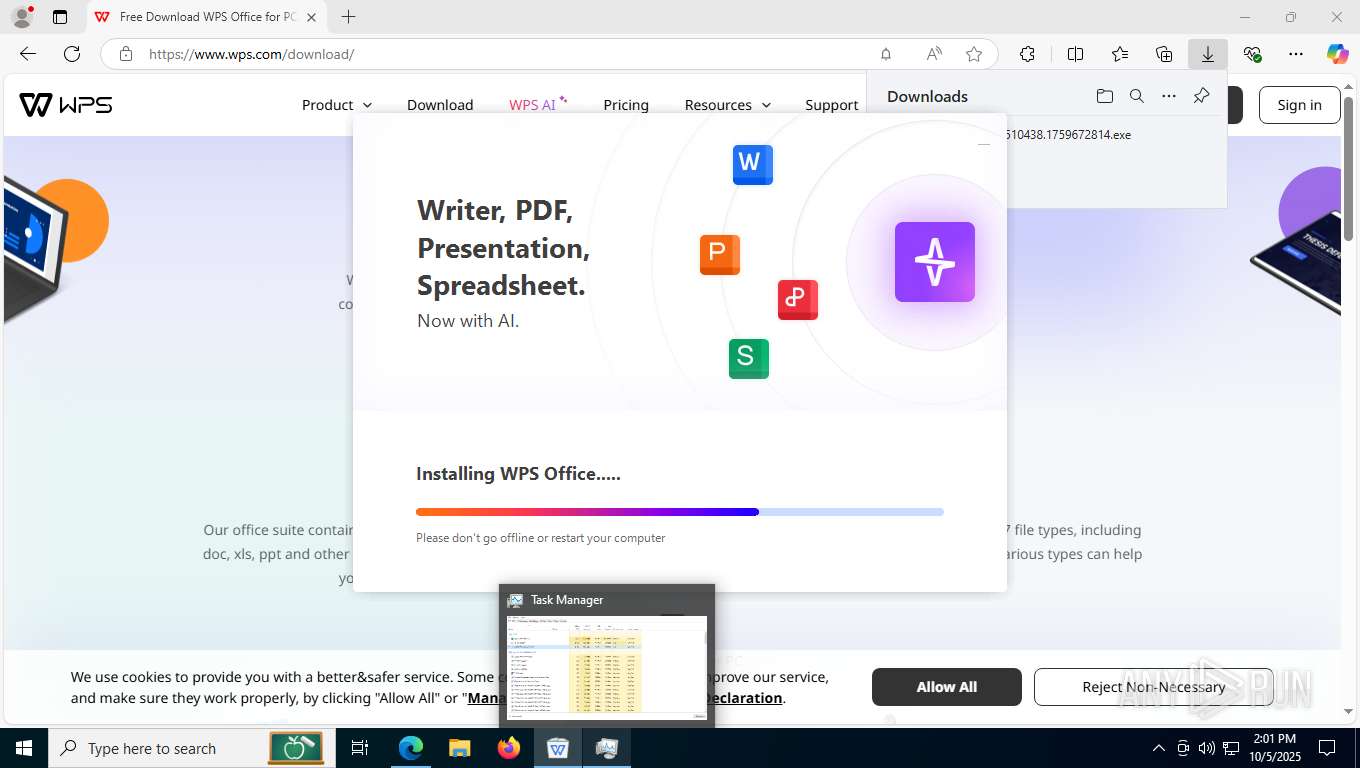Open Windows notification center icon
The height and width of the screenshot is (768, 1360).
1327,748
